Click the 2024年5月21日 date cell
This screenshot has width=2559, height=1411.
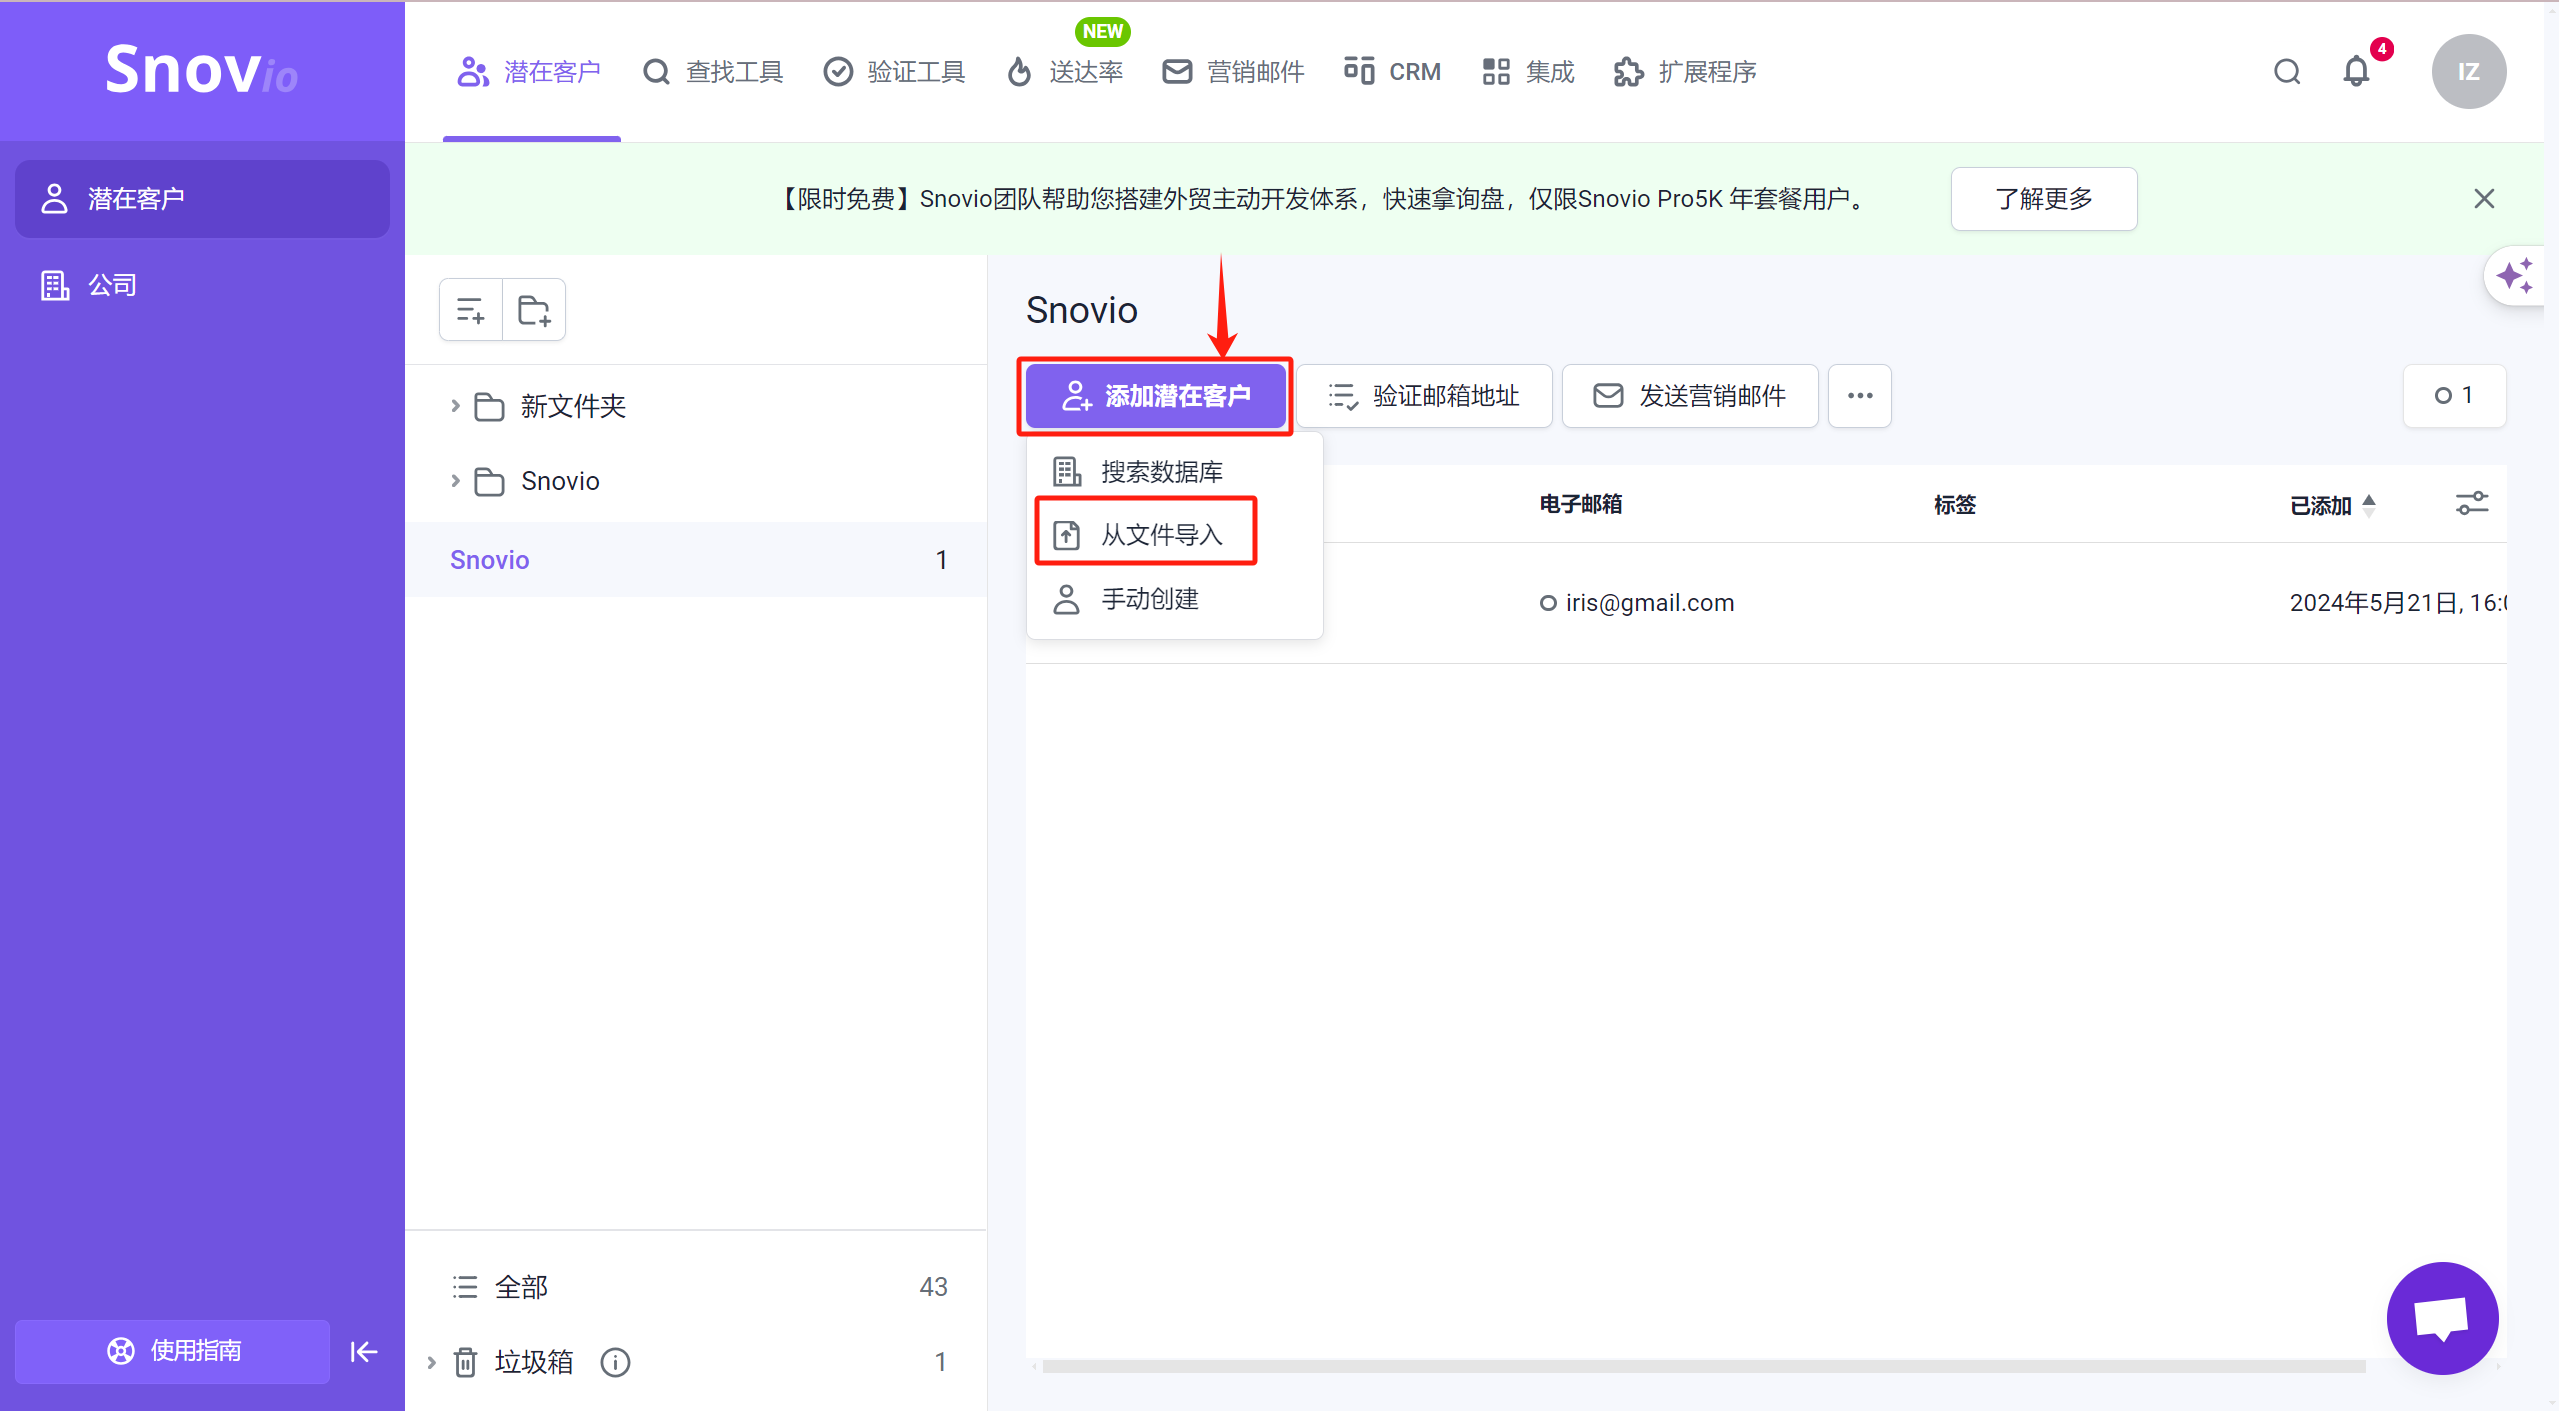click(x=2398, y=603)
